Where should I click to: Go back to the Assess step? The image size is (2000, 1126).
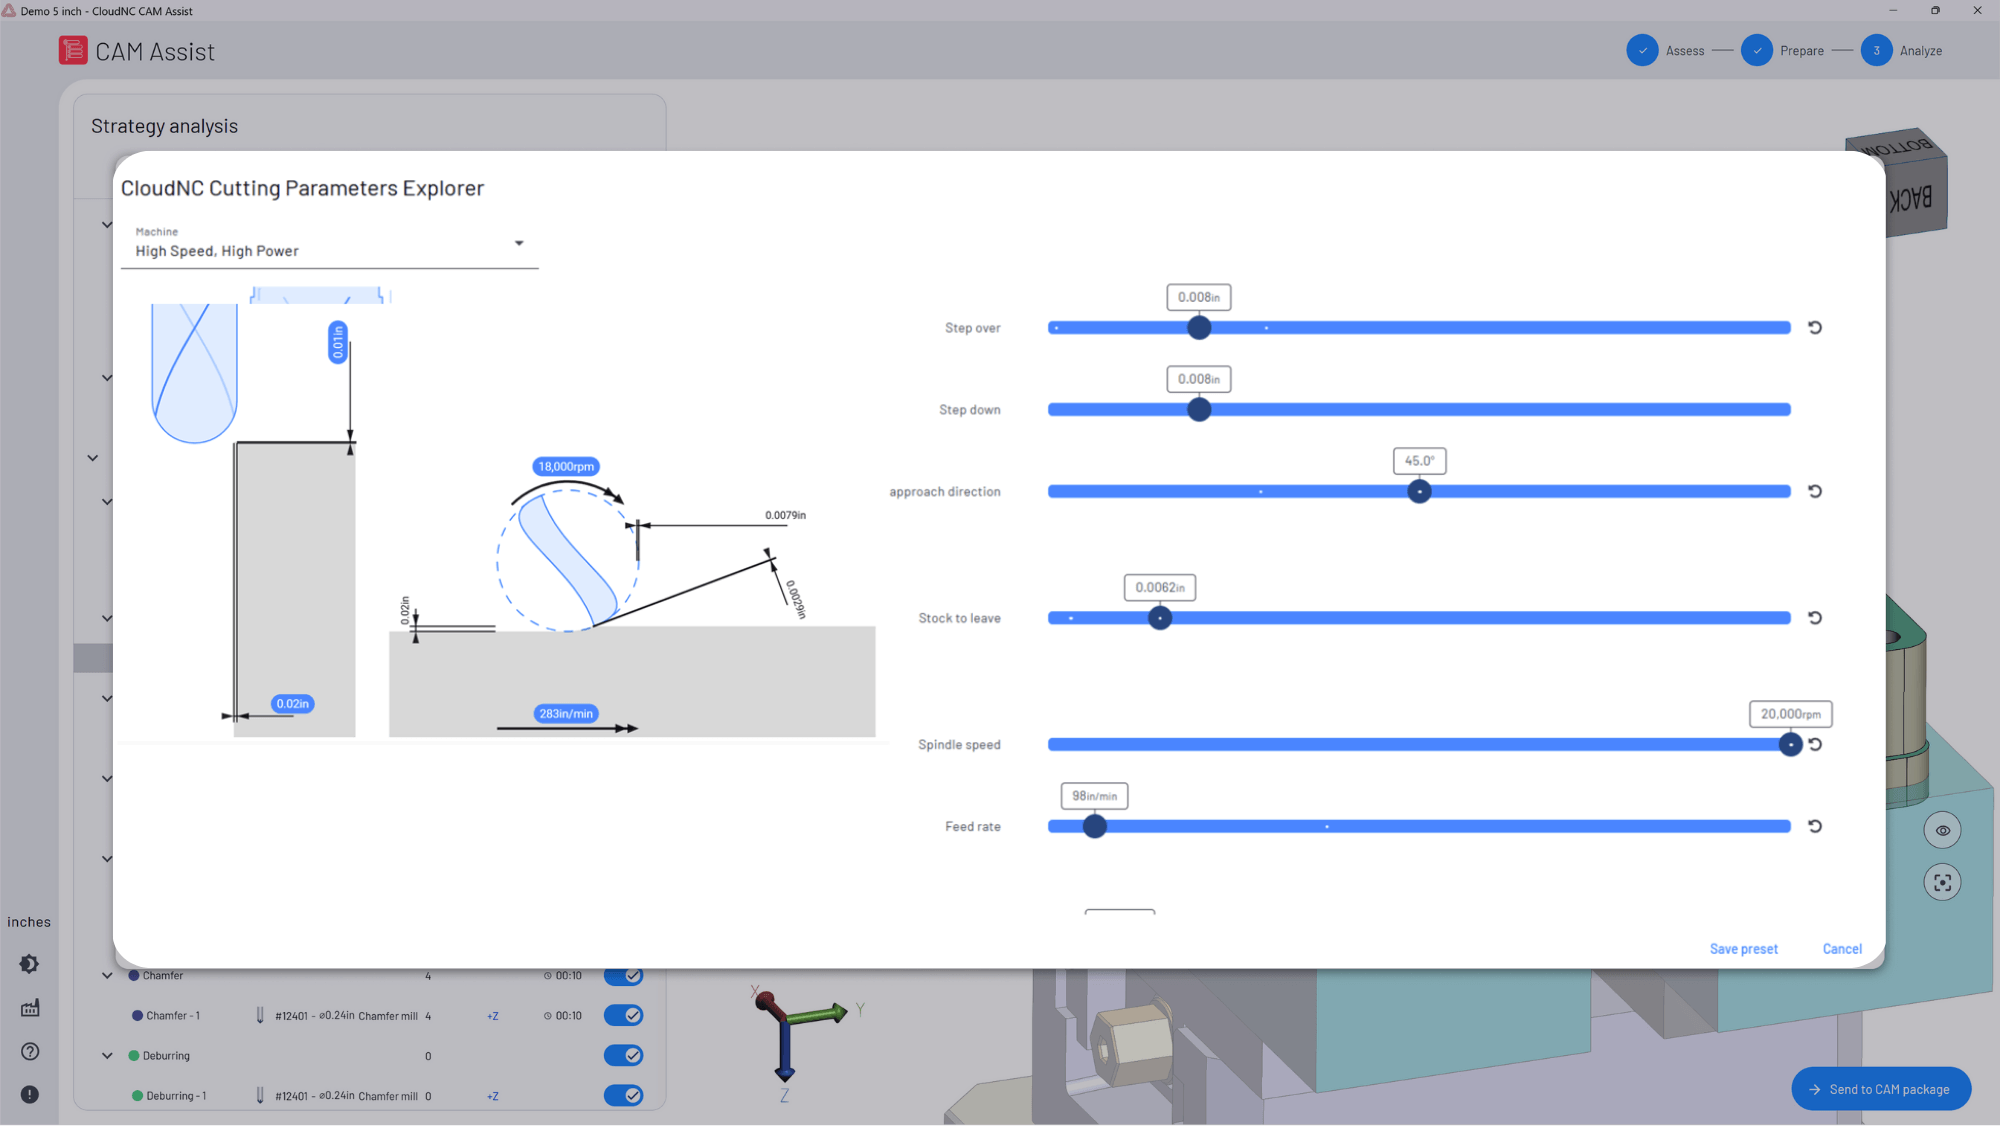[x=1642, y=50]
